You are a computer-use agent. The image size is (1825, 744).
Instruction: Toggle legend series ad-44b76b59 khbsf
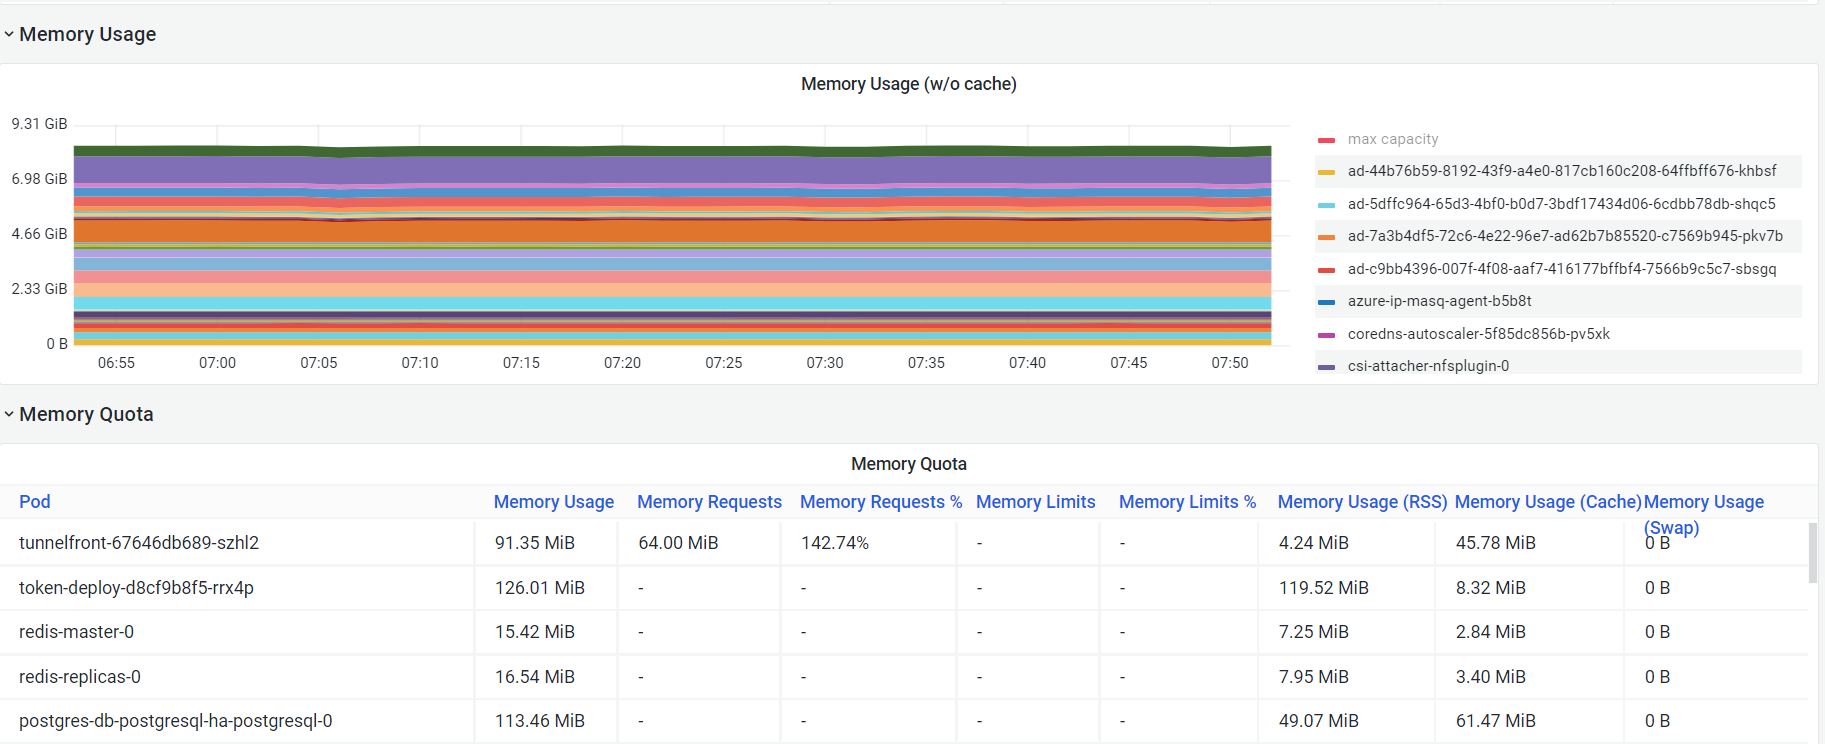1561,171
